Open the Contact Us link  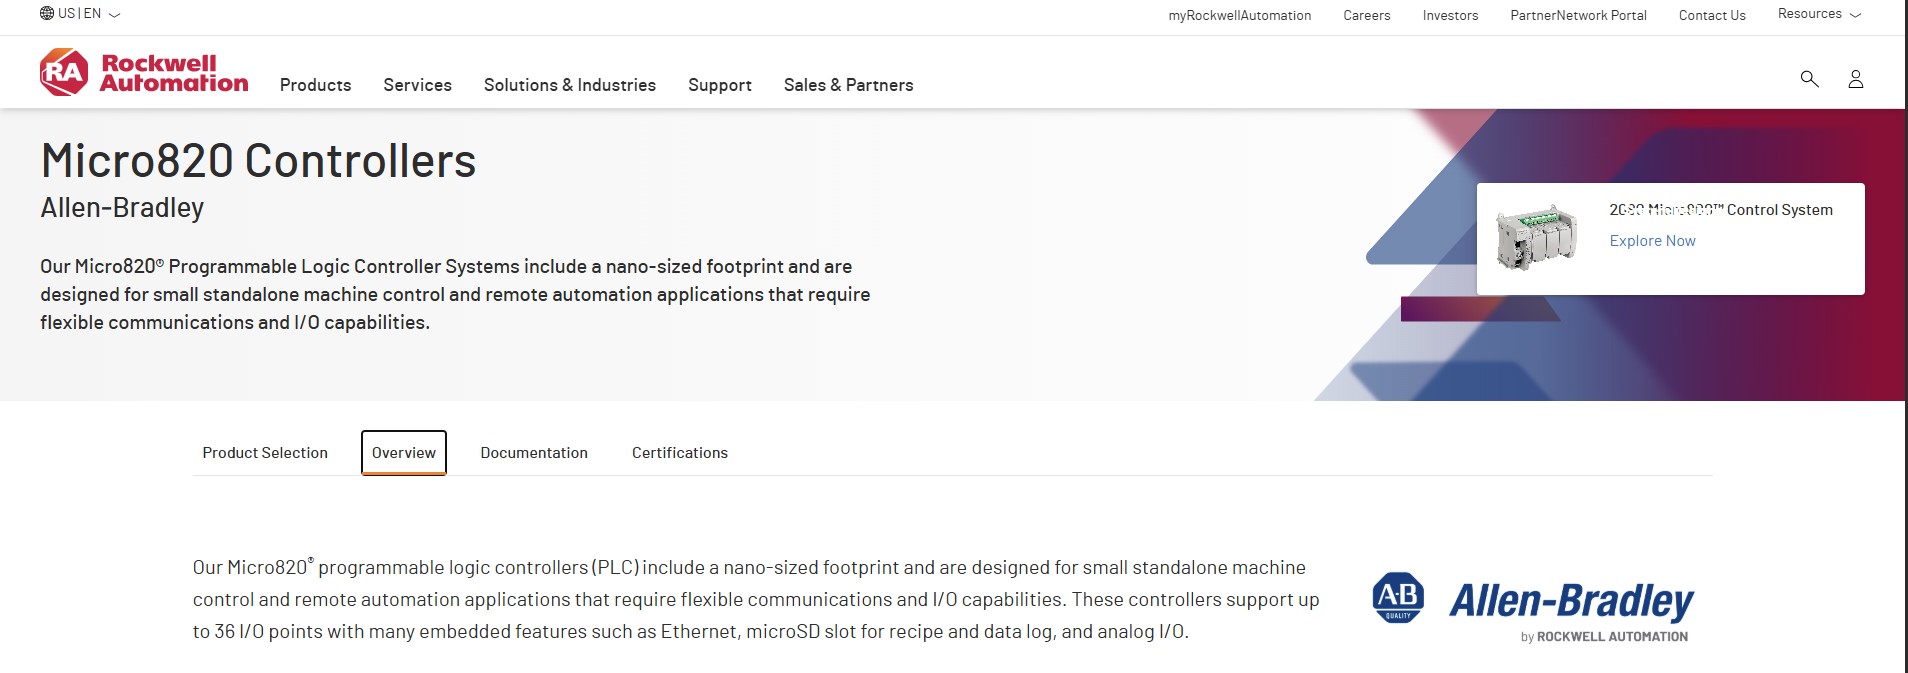(1711, 15)
